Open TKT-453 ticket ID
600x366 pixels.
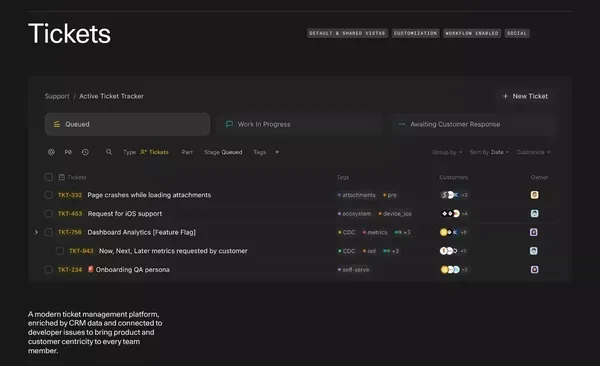[70, 213]
